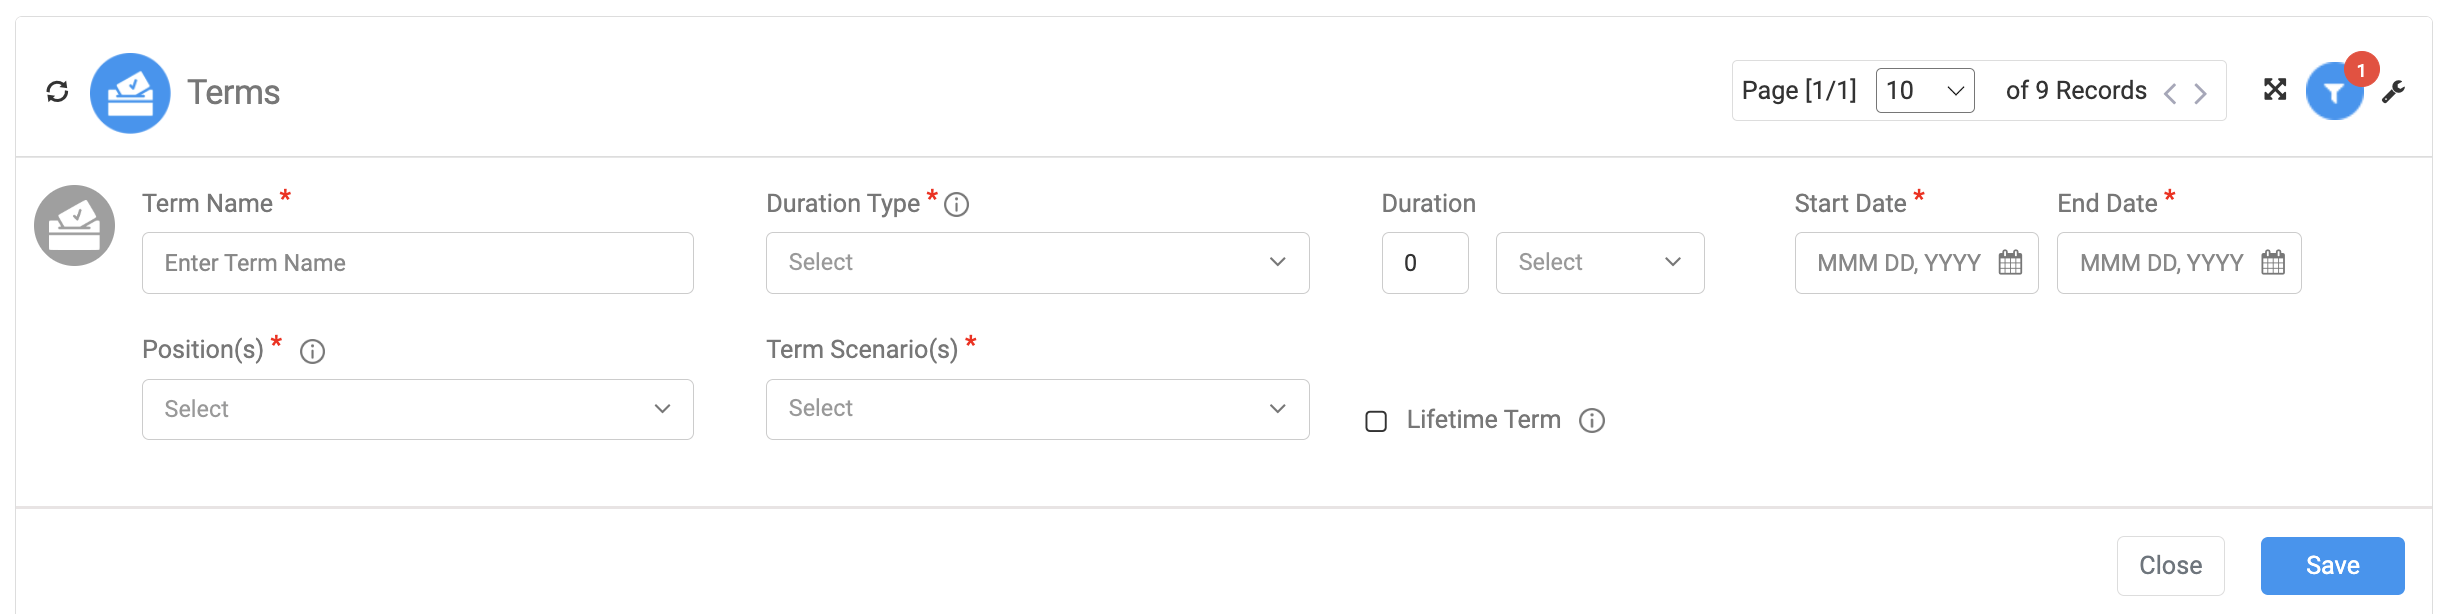Open the Duration Type dropdown
This screenshot has height=614, width=2448.
(1037, 263)
